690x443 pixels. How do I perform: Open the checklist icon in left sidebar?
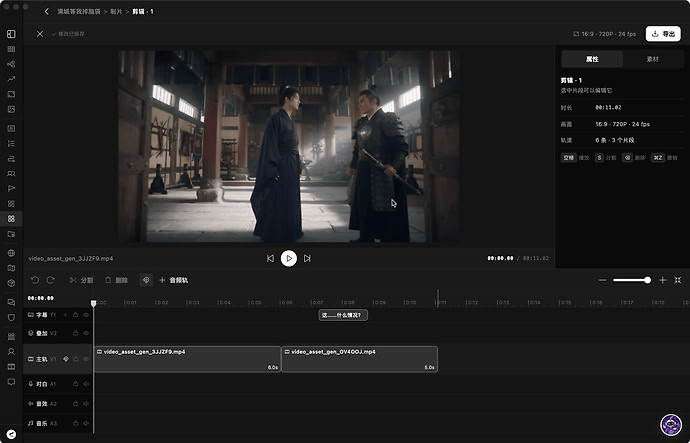(11, 143)
